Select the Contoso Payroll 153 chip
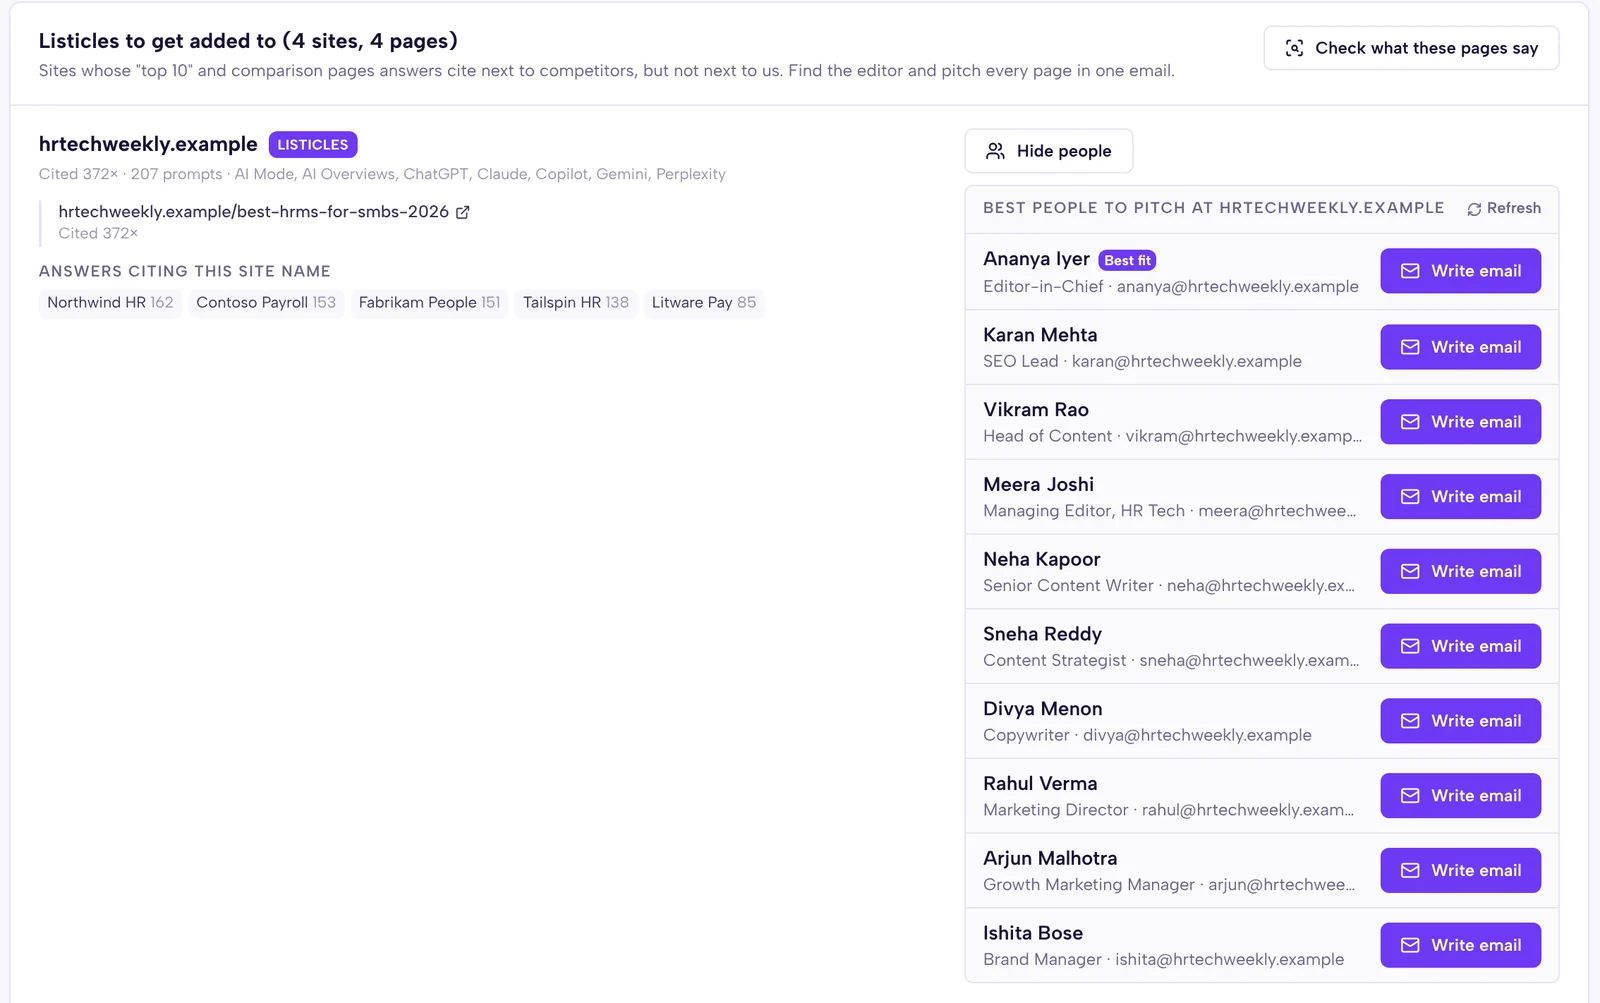Image resolution: width=1600 pixels, height=1003 pixels. [x=266, y=303]
